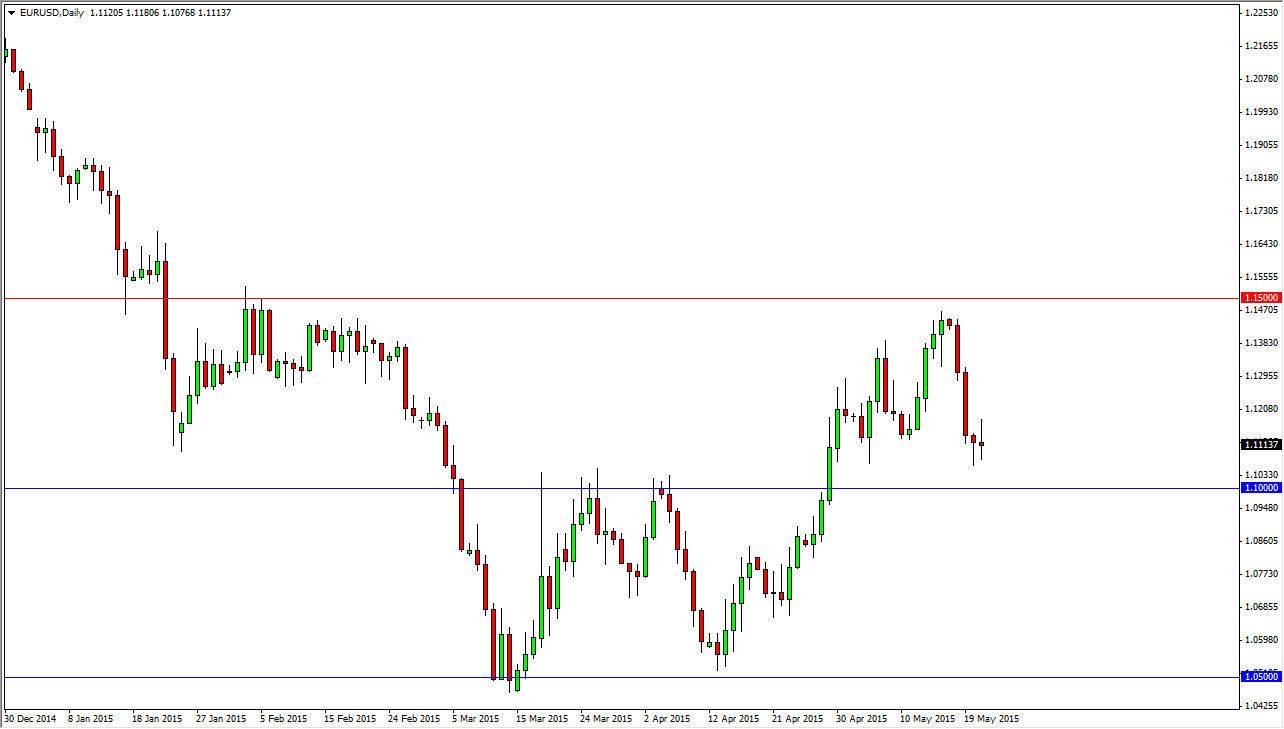The width and height of the screenshot is (1284, 729).
Task: Click the 1.16430 price axis label
Action: (x=1262, y=244)
